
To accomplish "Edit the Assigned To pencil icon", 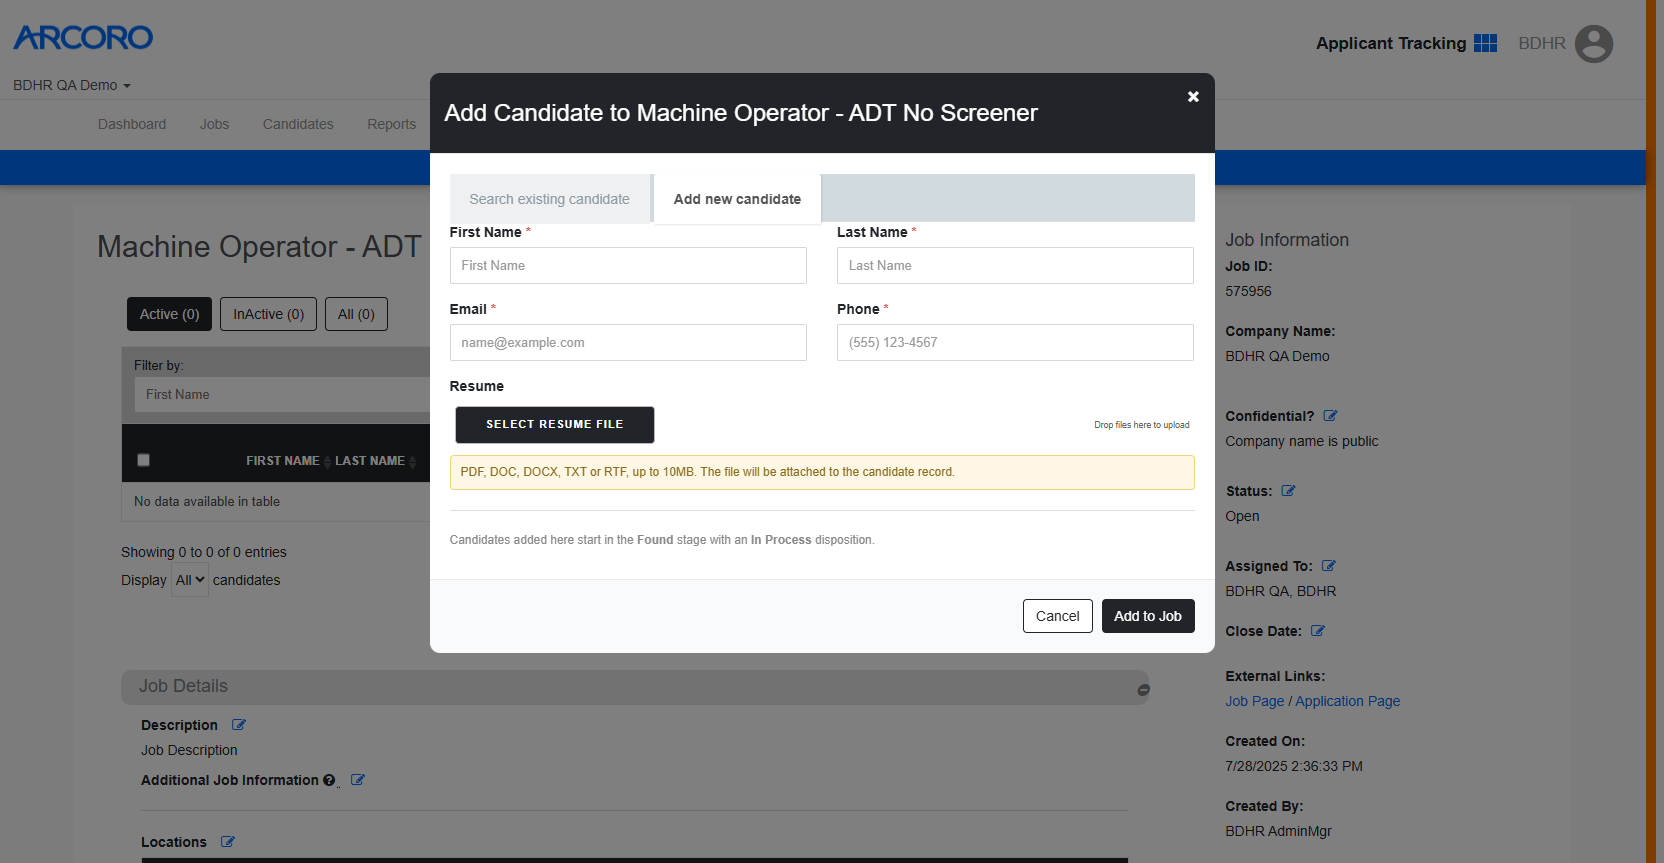I will [x=1328, y=566].
